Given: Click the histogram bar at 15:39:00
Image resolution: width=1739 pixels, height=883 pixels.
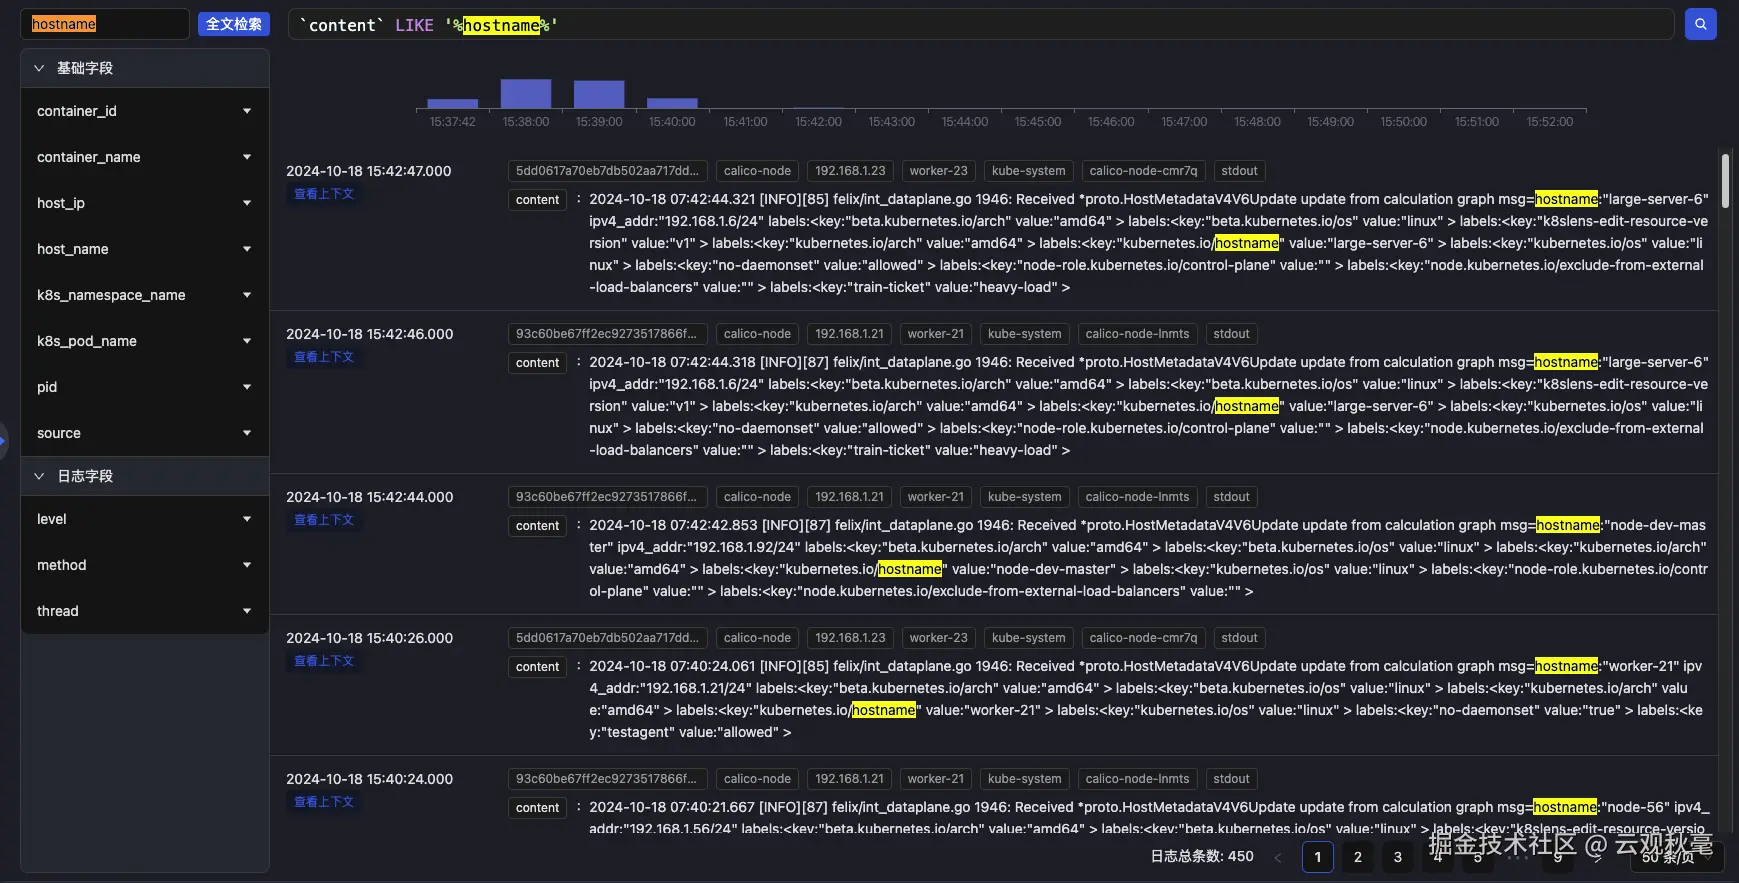Looking at the screenshot, I should point(599,94).
